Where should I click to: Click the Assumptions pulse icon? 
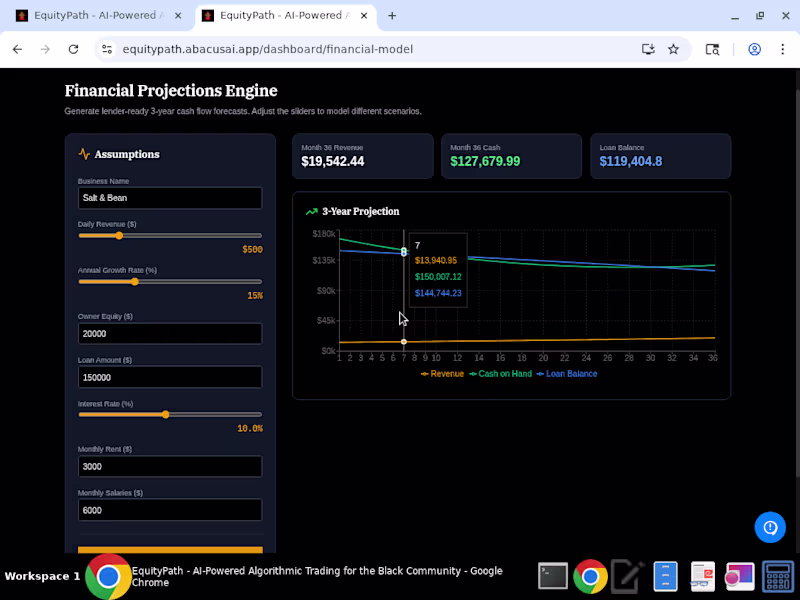[84, 154]
